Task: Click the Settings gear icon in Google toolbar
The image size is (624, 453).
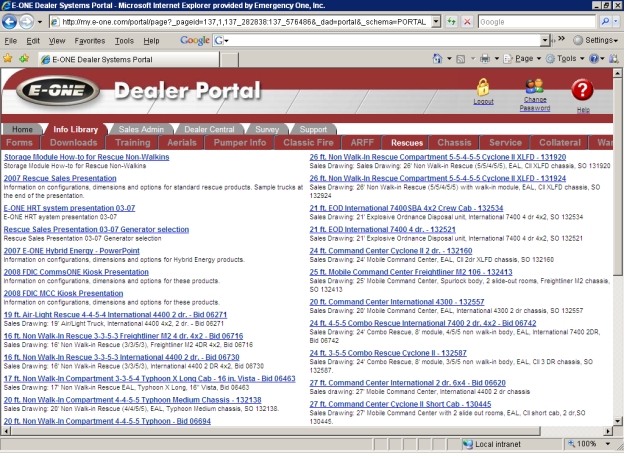Action: coord(578,40)
